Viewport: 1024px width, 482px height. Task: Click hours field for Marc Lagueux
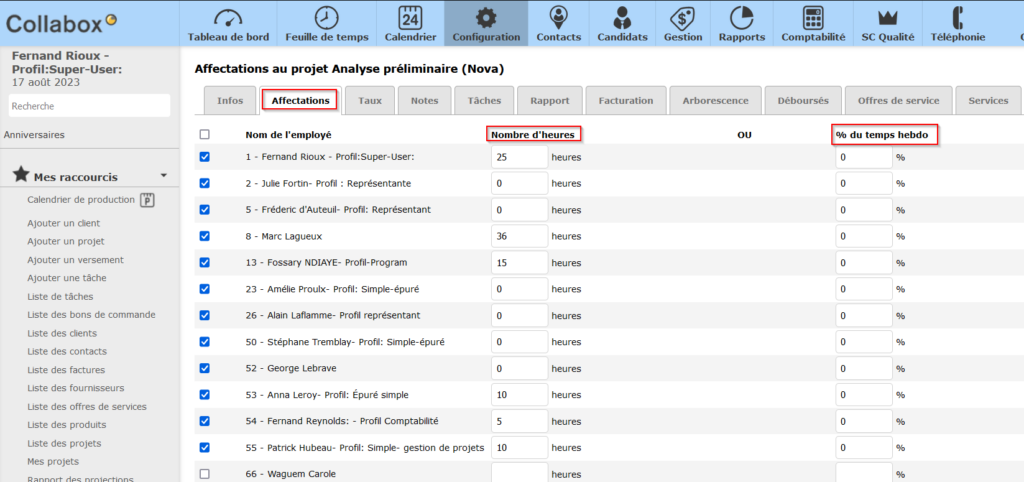519,236
